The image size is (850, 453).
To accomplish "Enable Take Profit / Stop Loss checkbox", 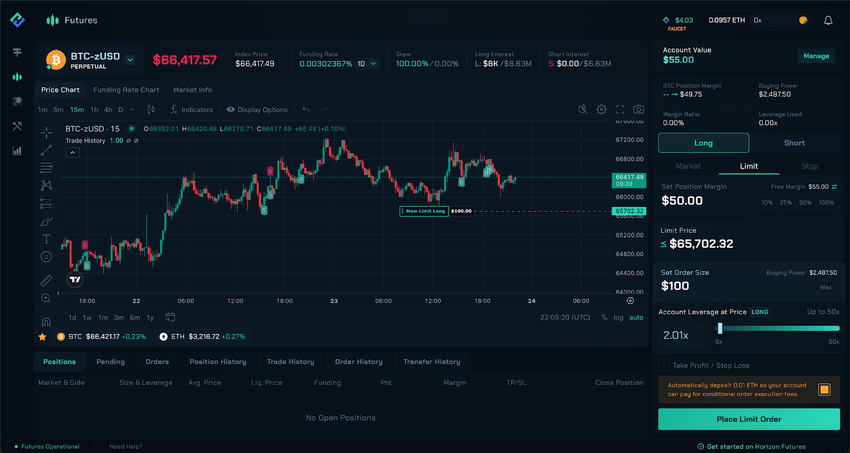I will click(664, 365).
